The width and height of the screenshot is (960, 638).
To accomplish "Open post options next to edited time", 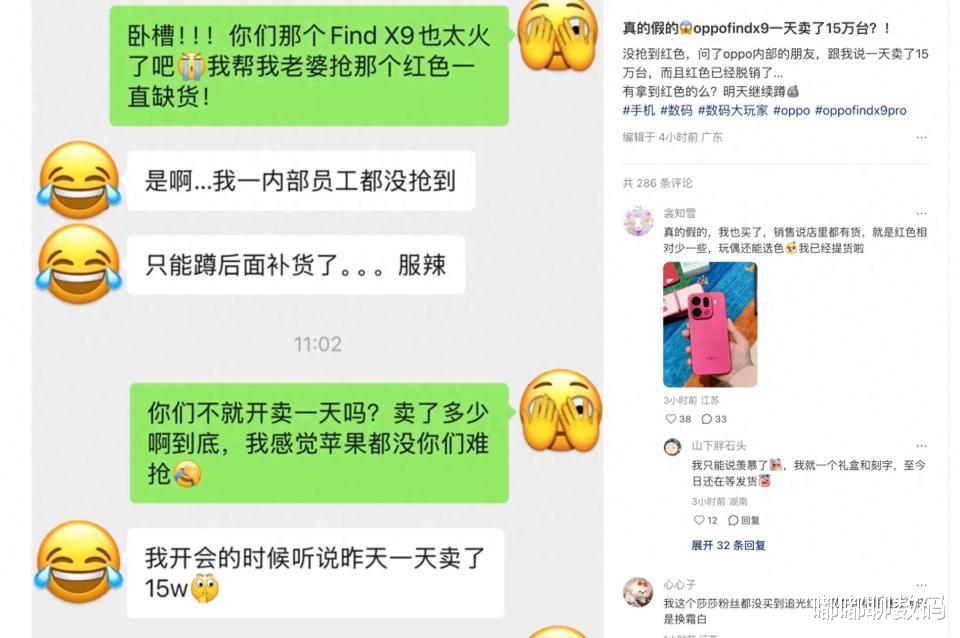I will [921, 138].
